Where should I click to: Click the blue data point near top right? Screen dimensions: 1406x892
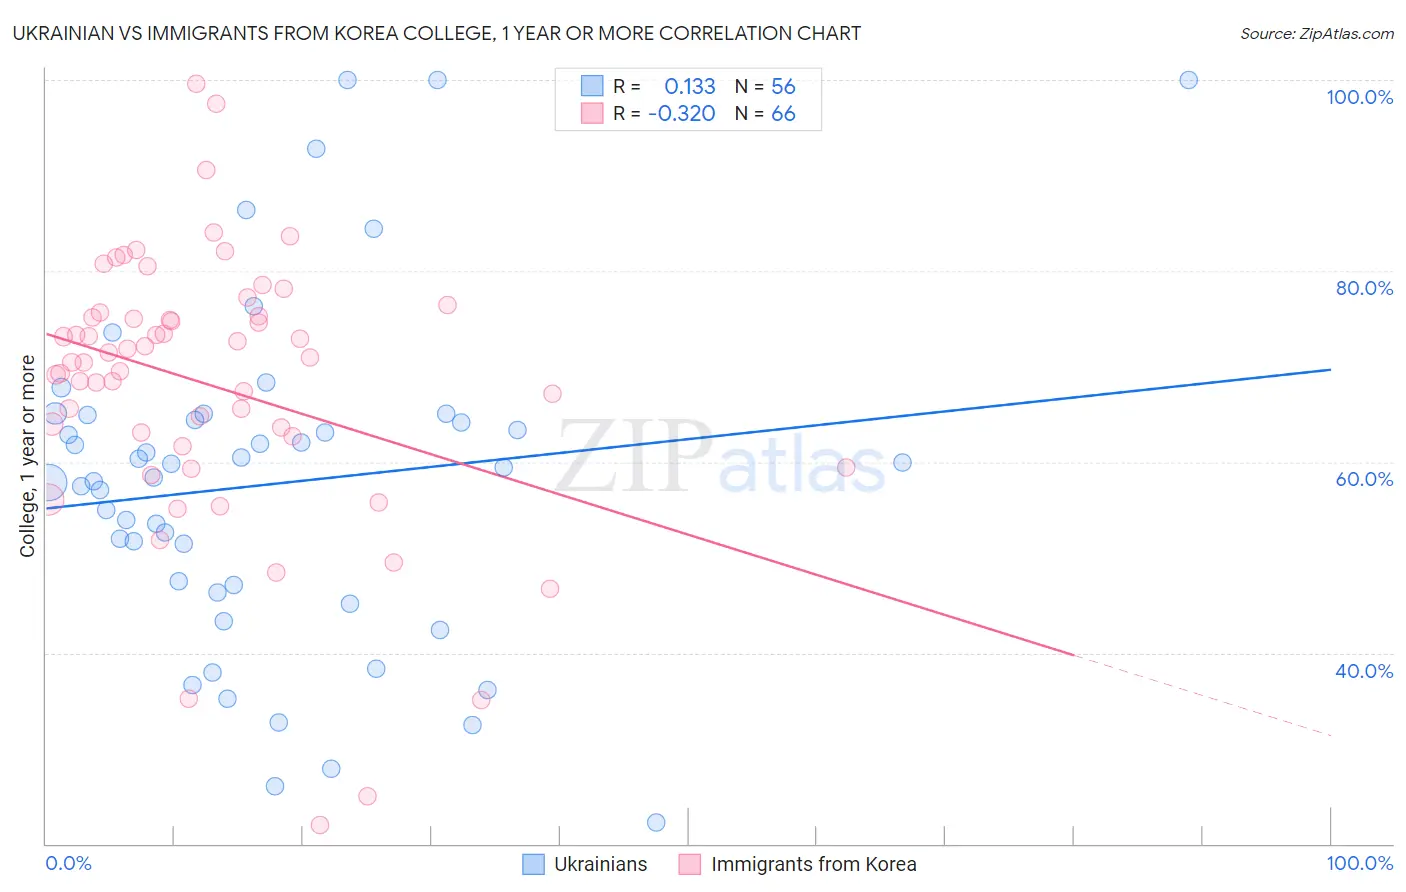(x=1188, y=80)
